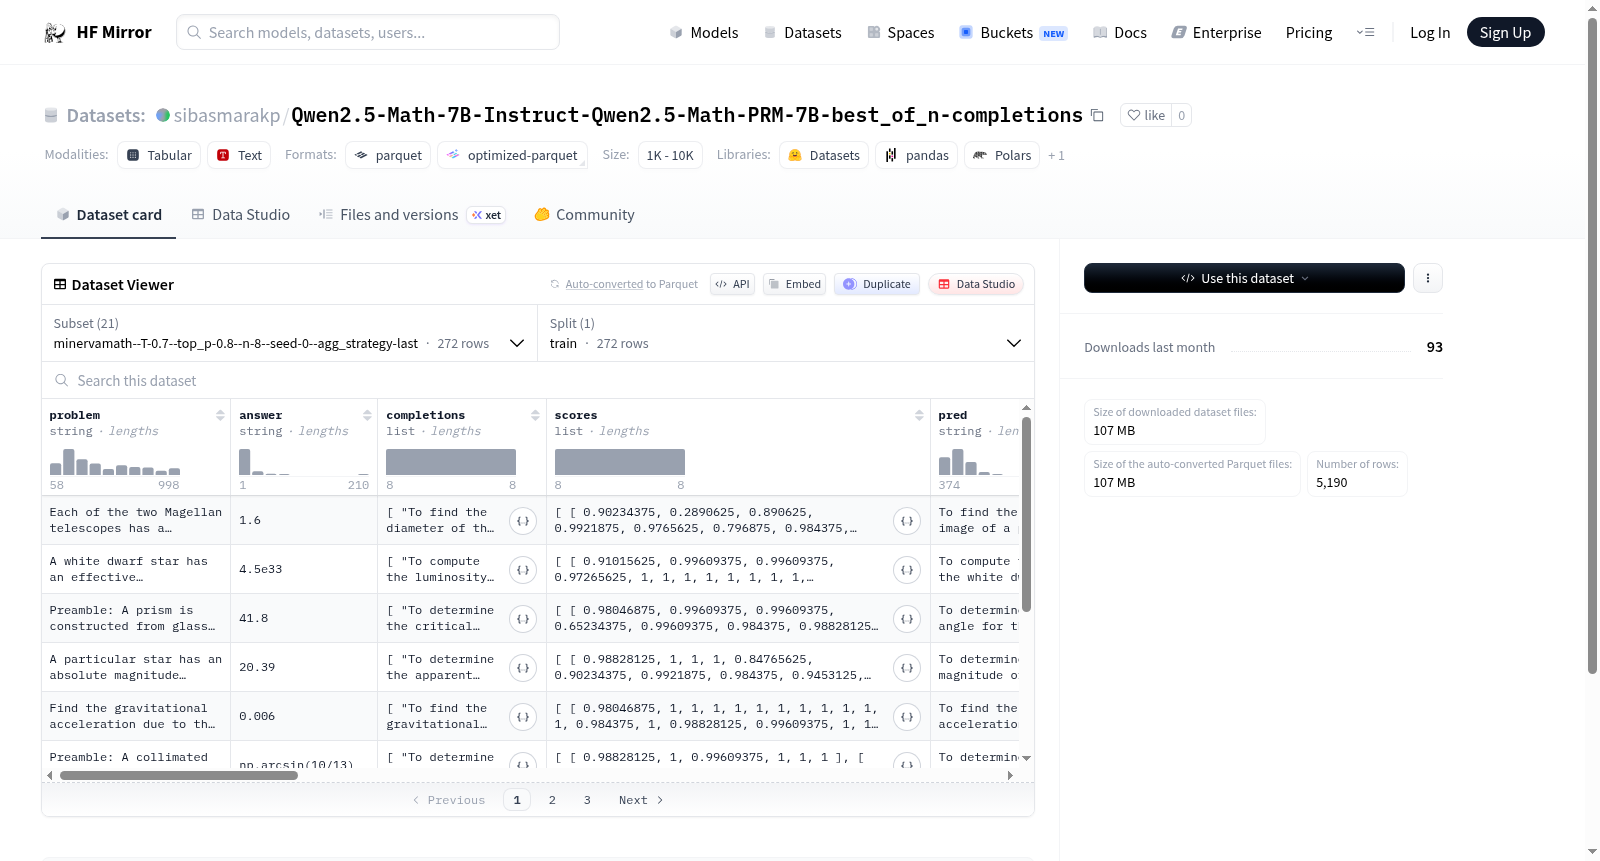Expand completions cell in the white dwarf row
1600x861 pixels.
pos(523,570)
